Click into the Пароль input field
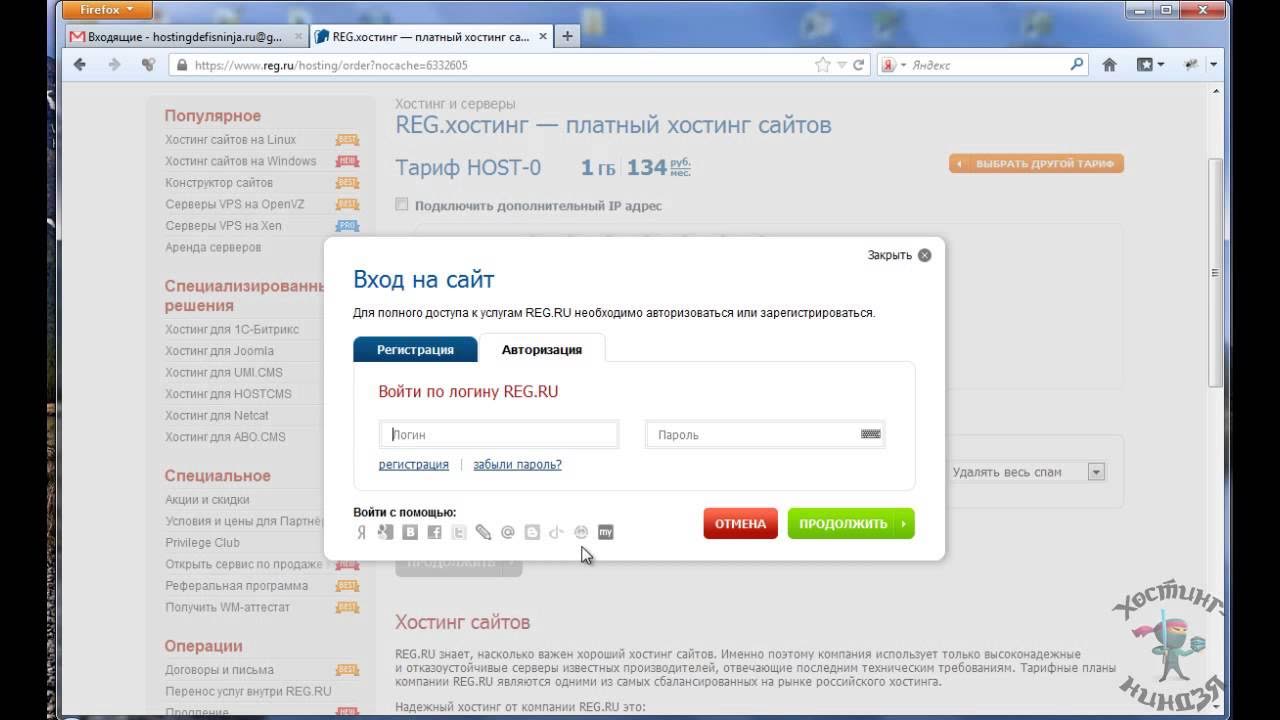Image resolution: width=1280 pixels, height=720 pixels. coord(765,435)
